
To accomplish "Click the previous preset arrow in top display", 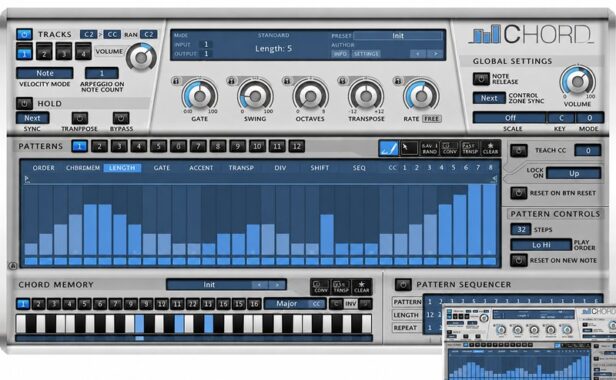I will [x=418, y=53].
